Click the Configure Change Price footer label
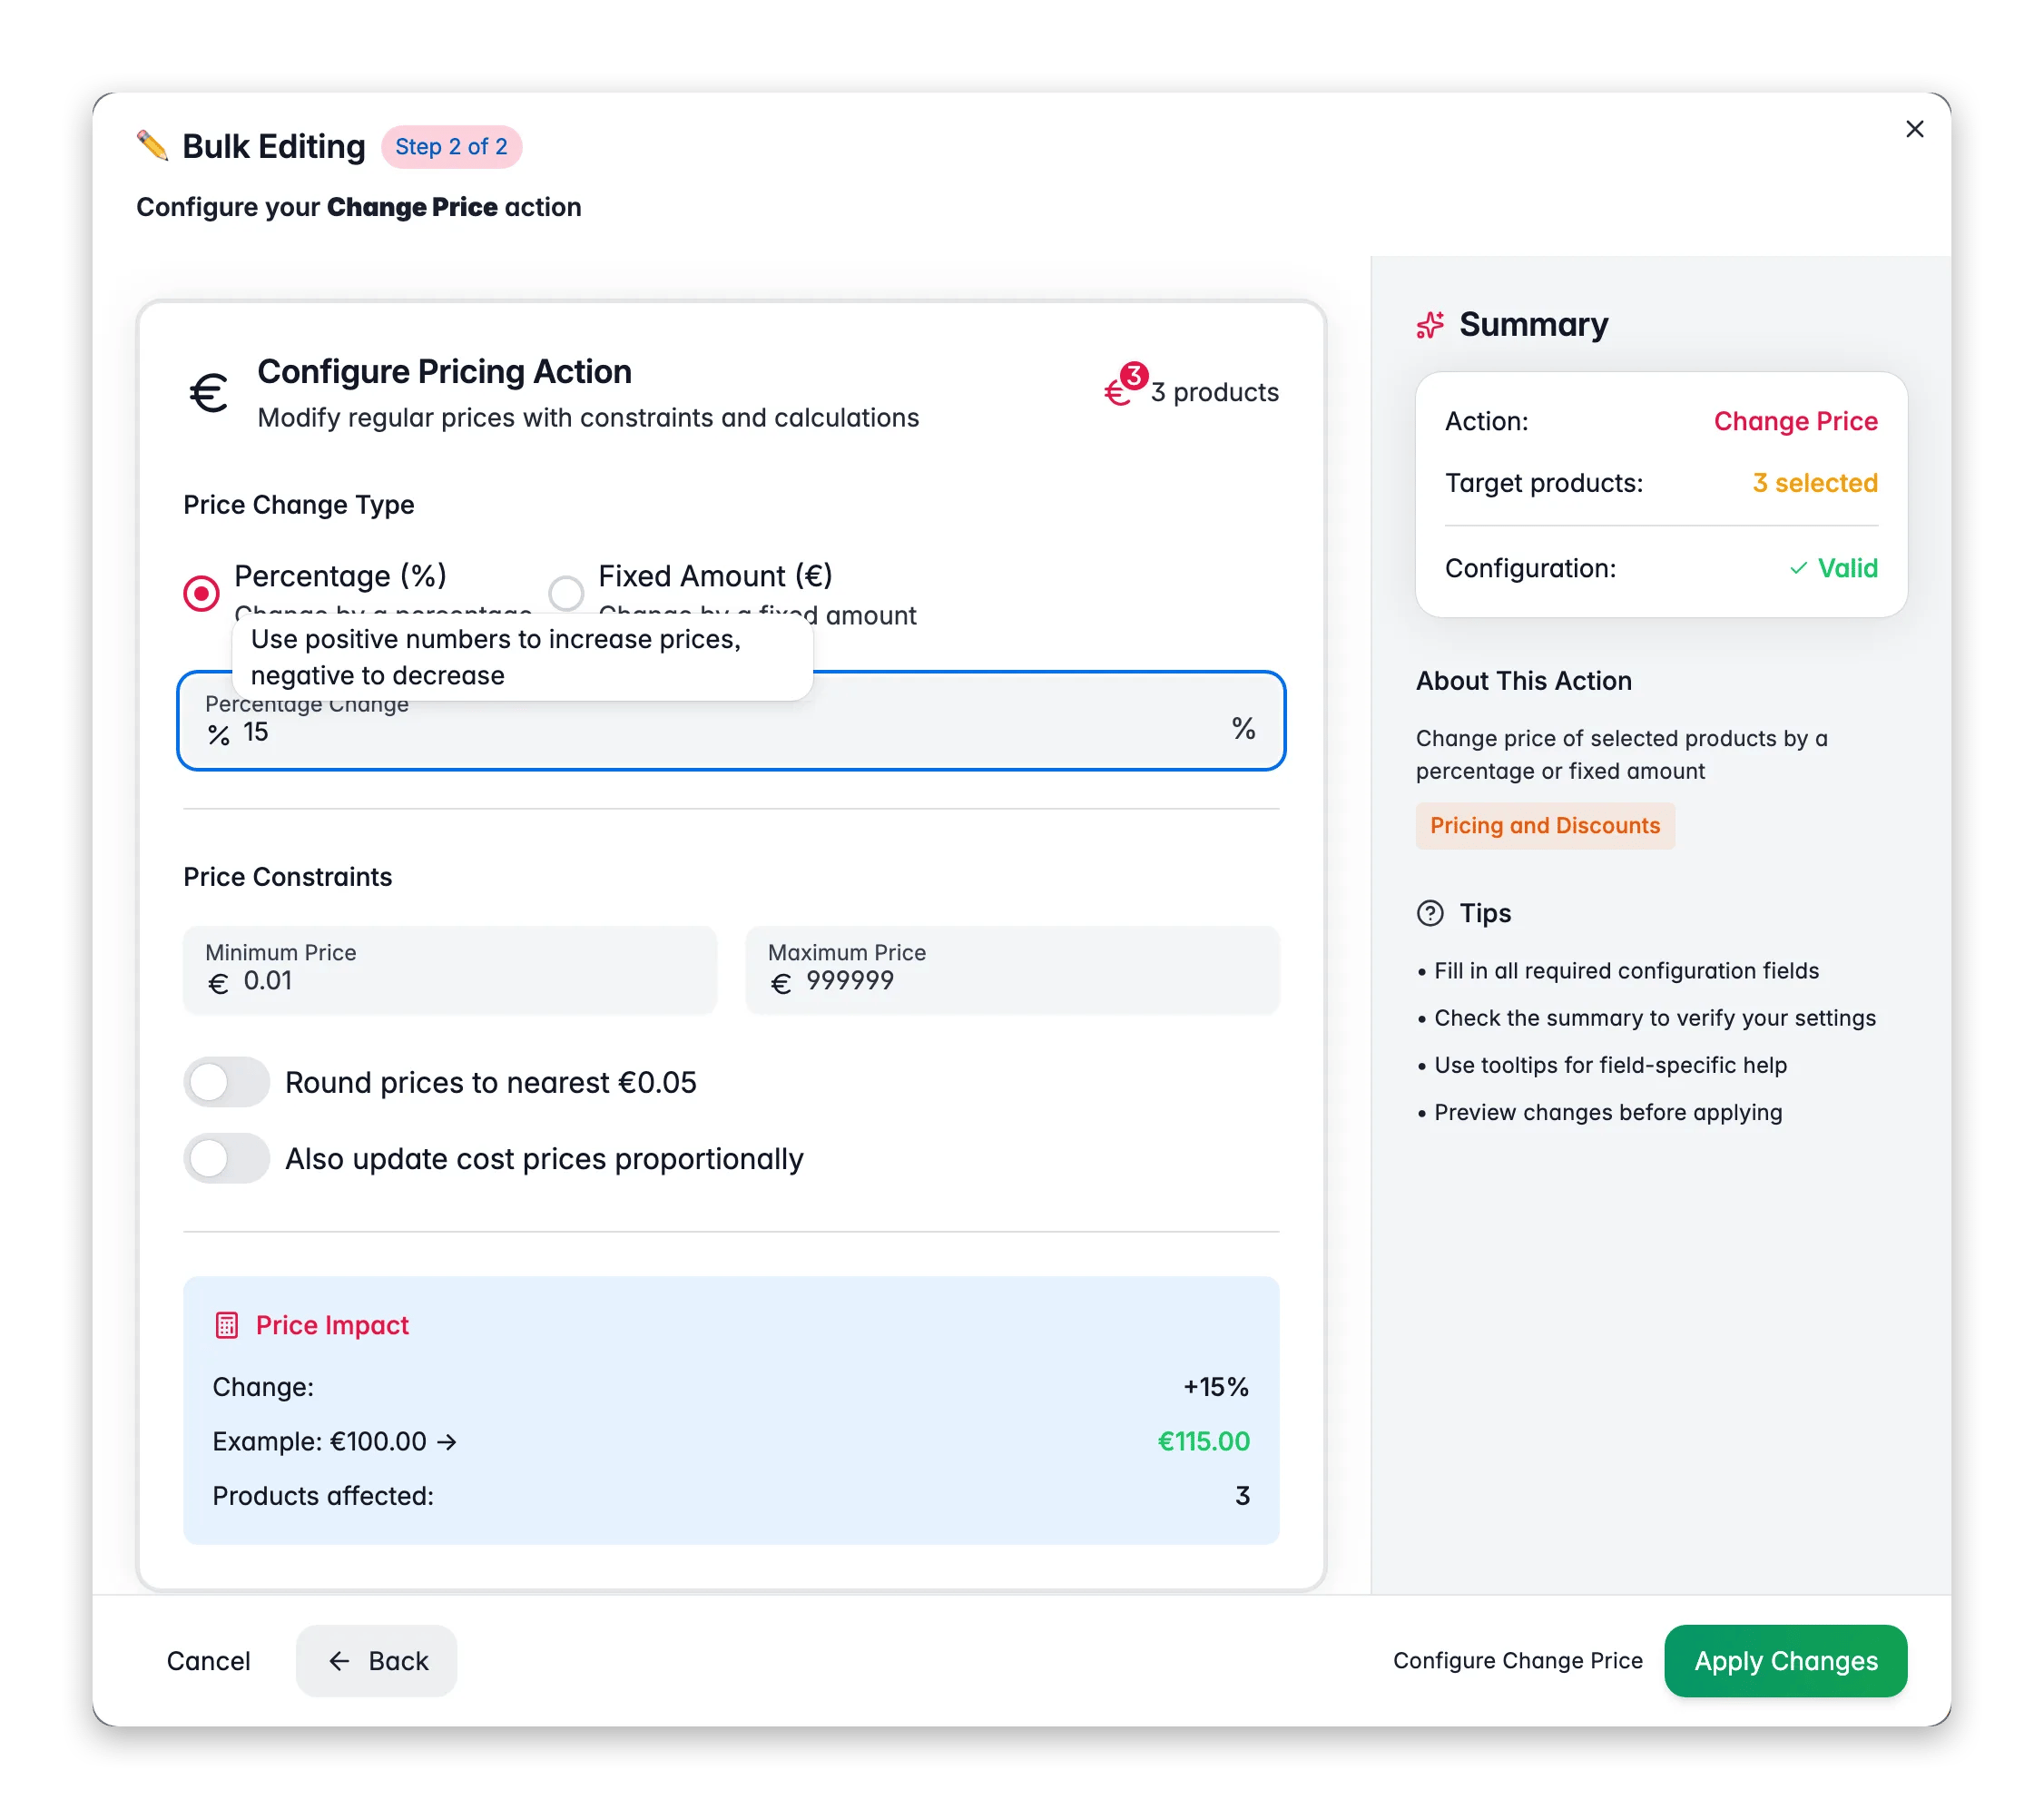Viewport: 2044px width, 1819px height. 1517,1661
